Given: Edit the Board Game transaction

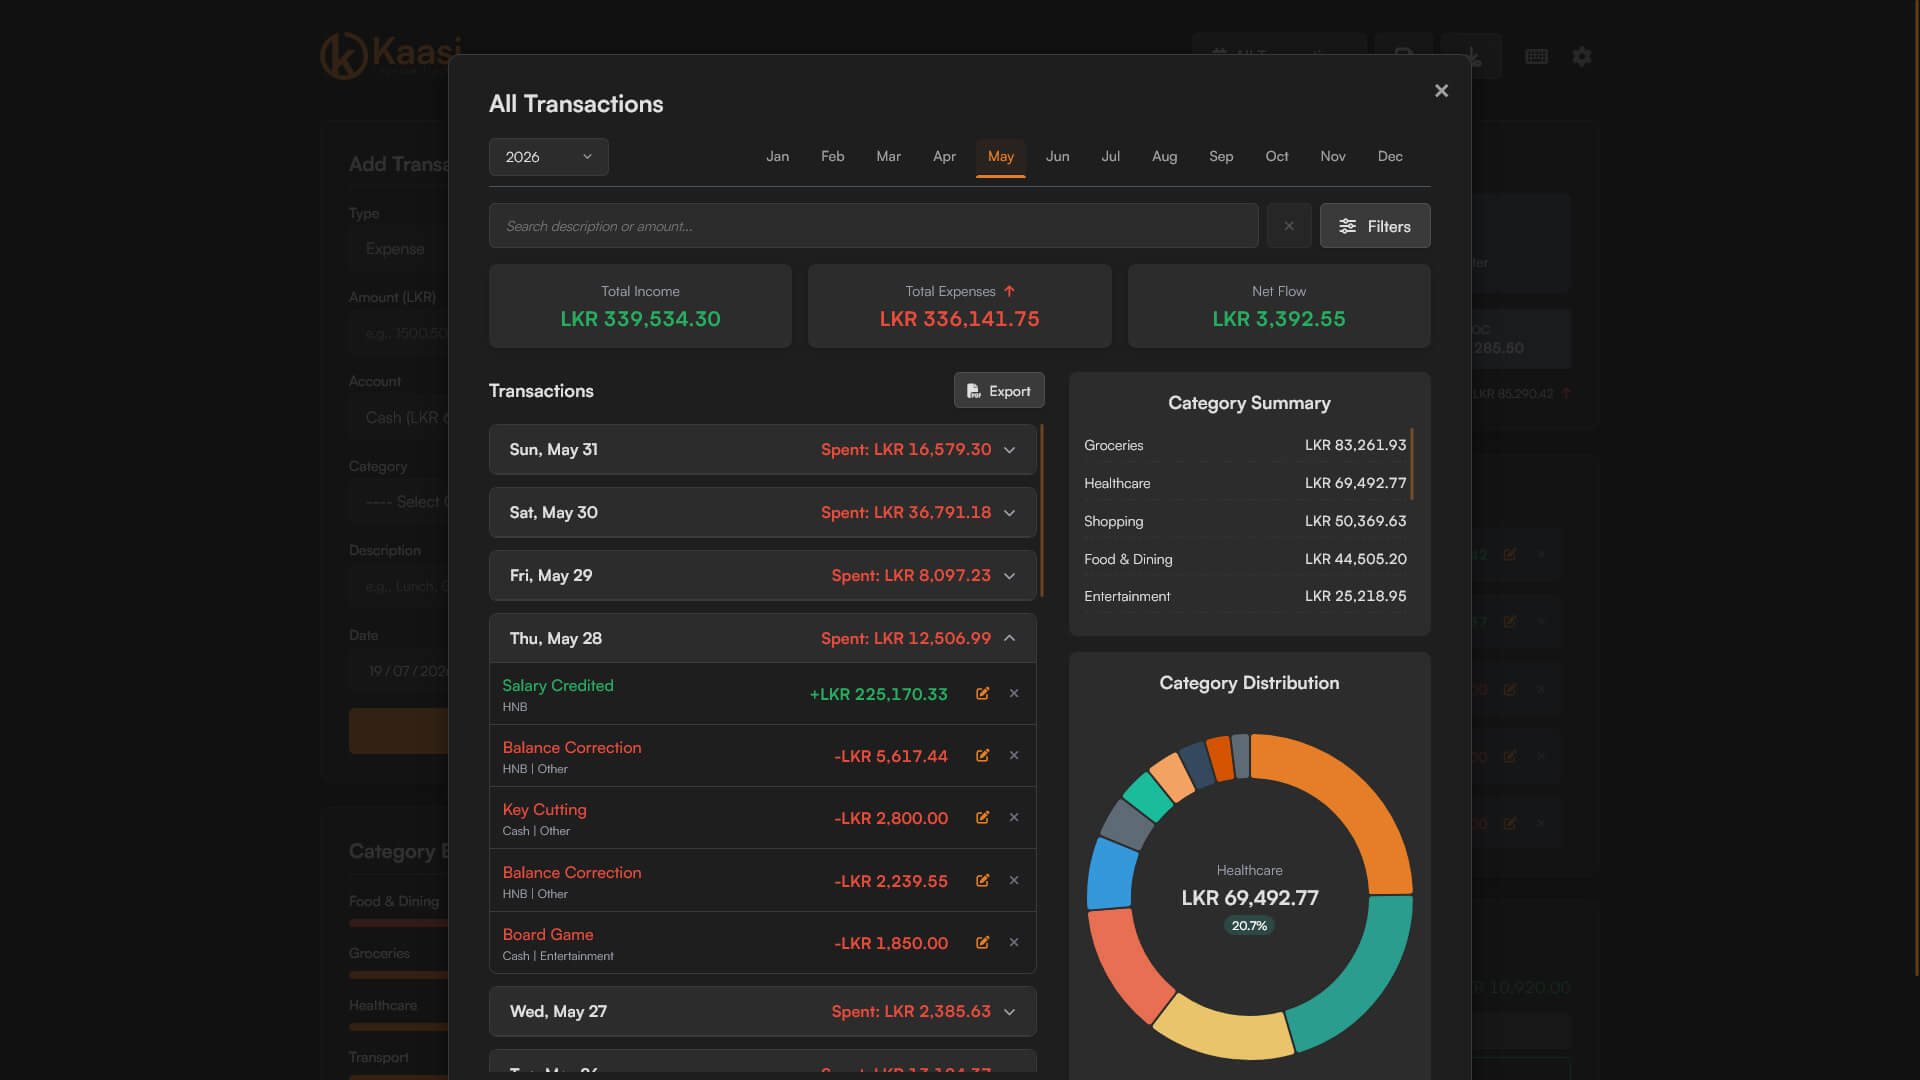Looking at the screenshot, I should pos(982,943).
